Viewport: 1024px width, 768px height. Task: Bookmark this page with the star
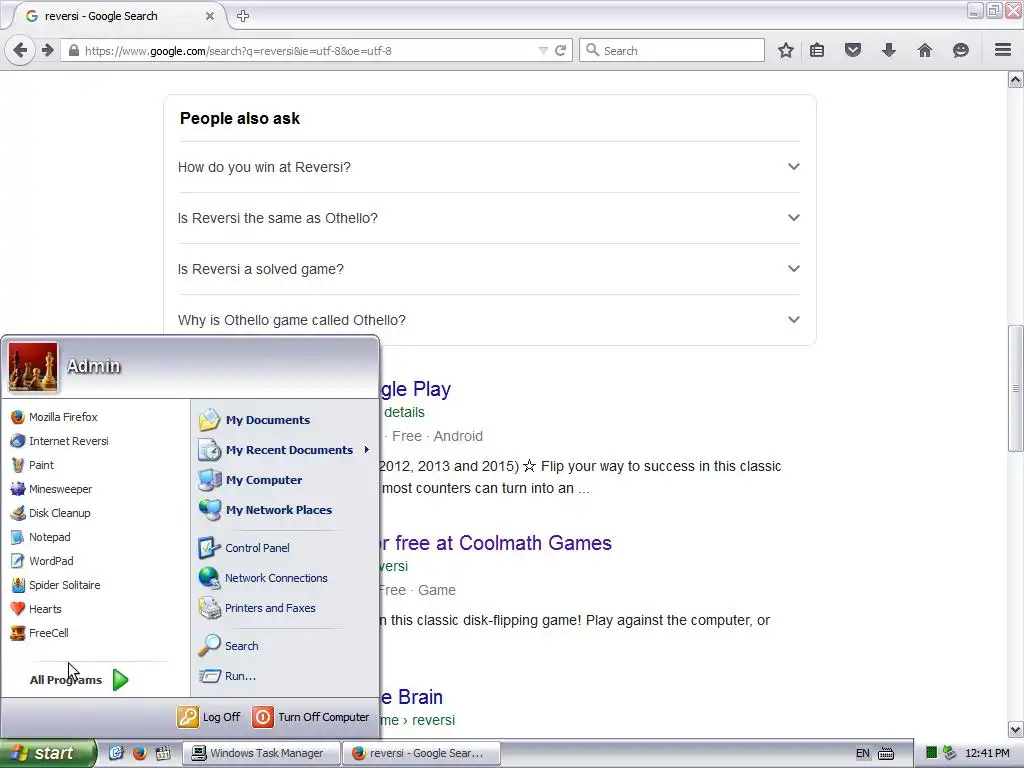click(x=786, y=50)
